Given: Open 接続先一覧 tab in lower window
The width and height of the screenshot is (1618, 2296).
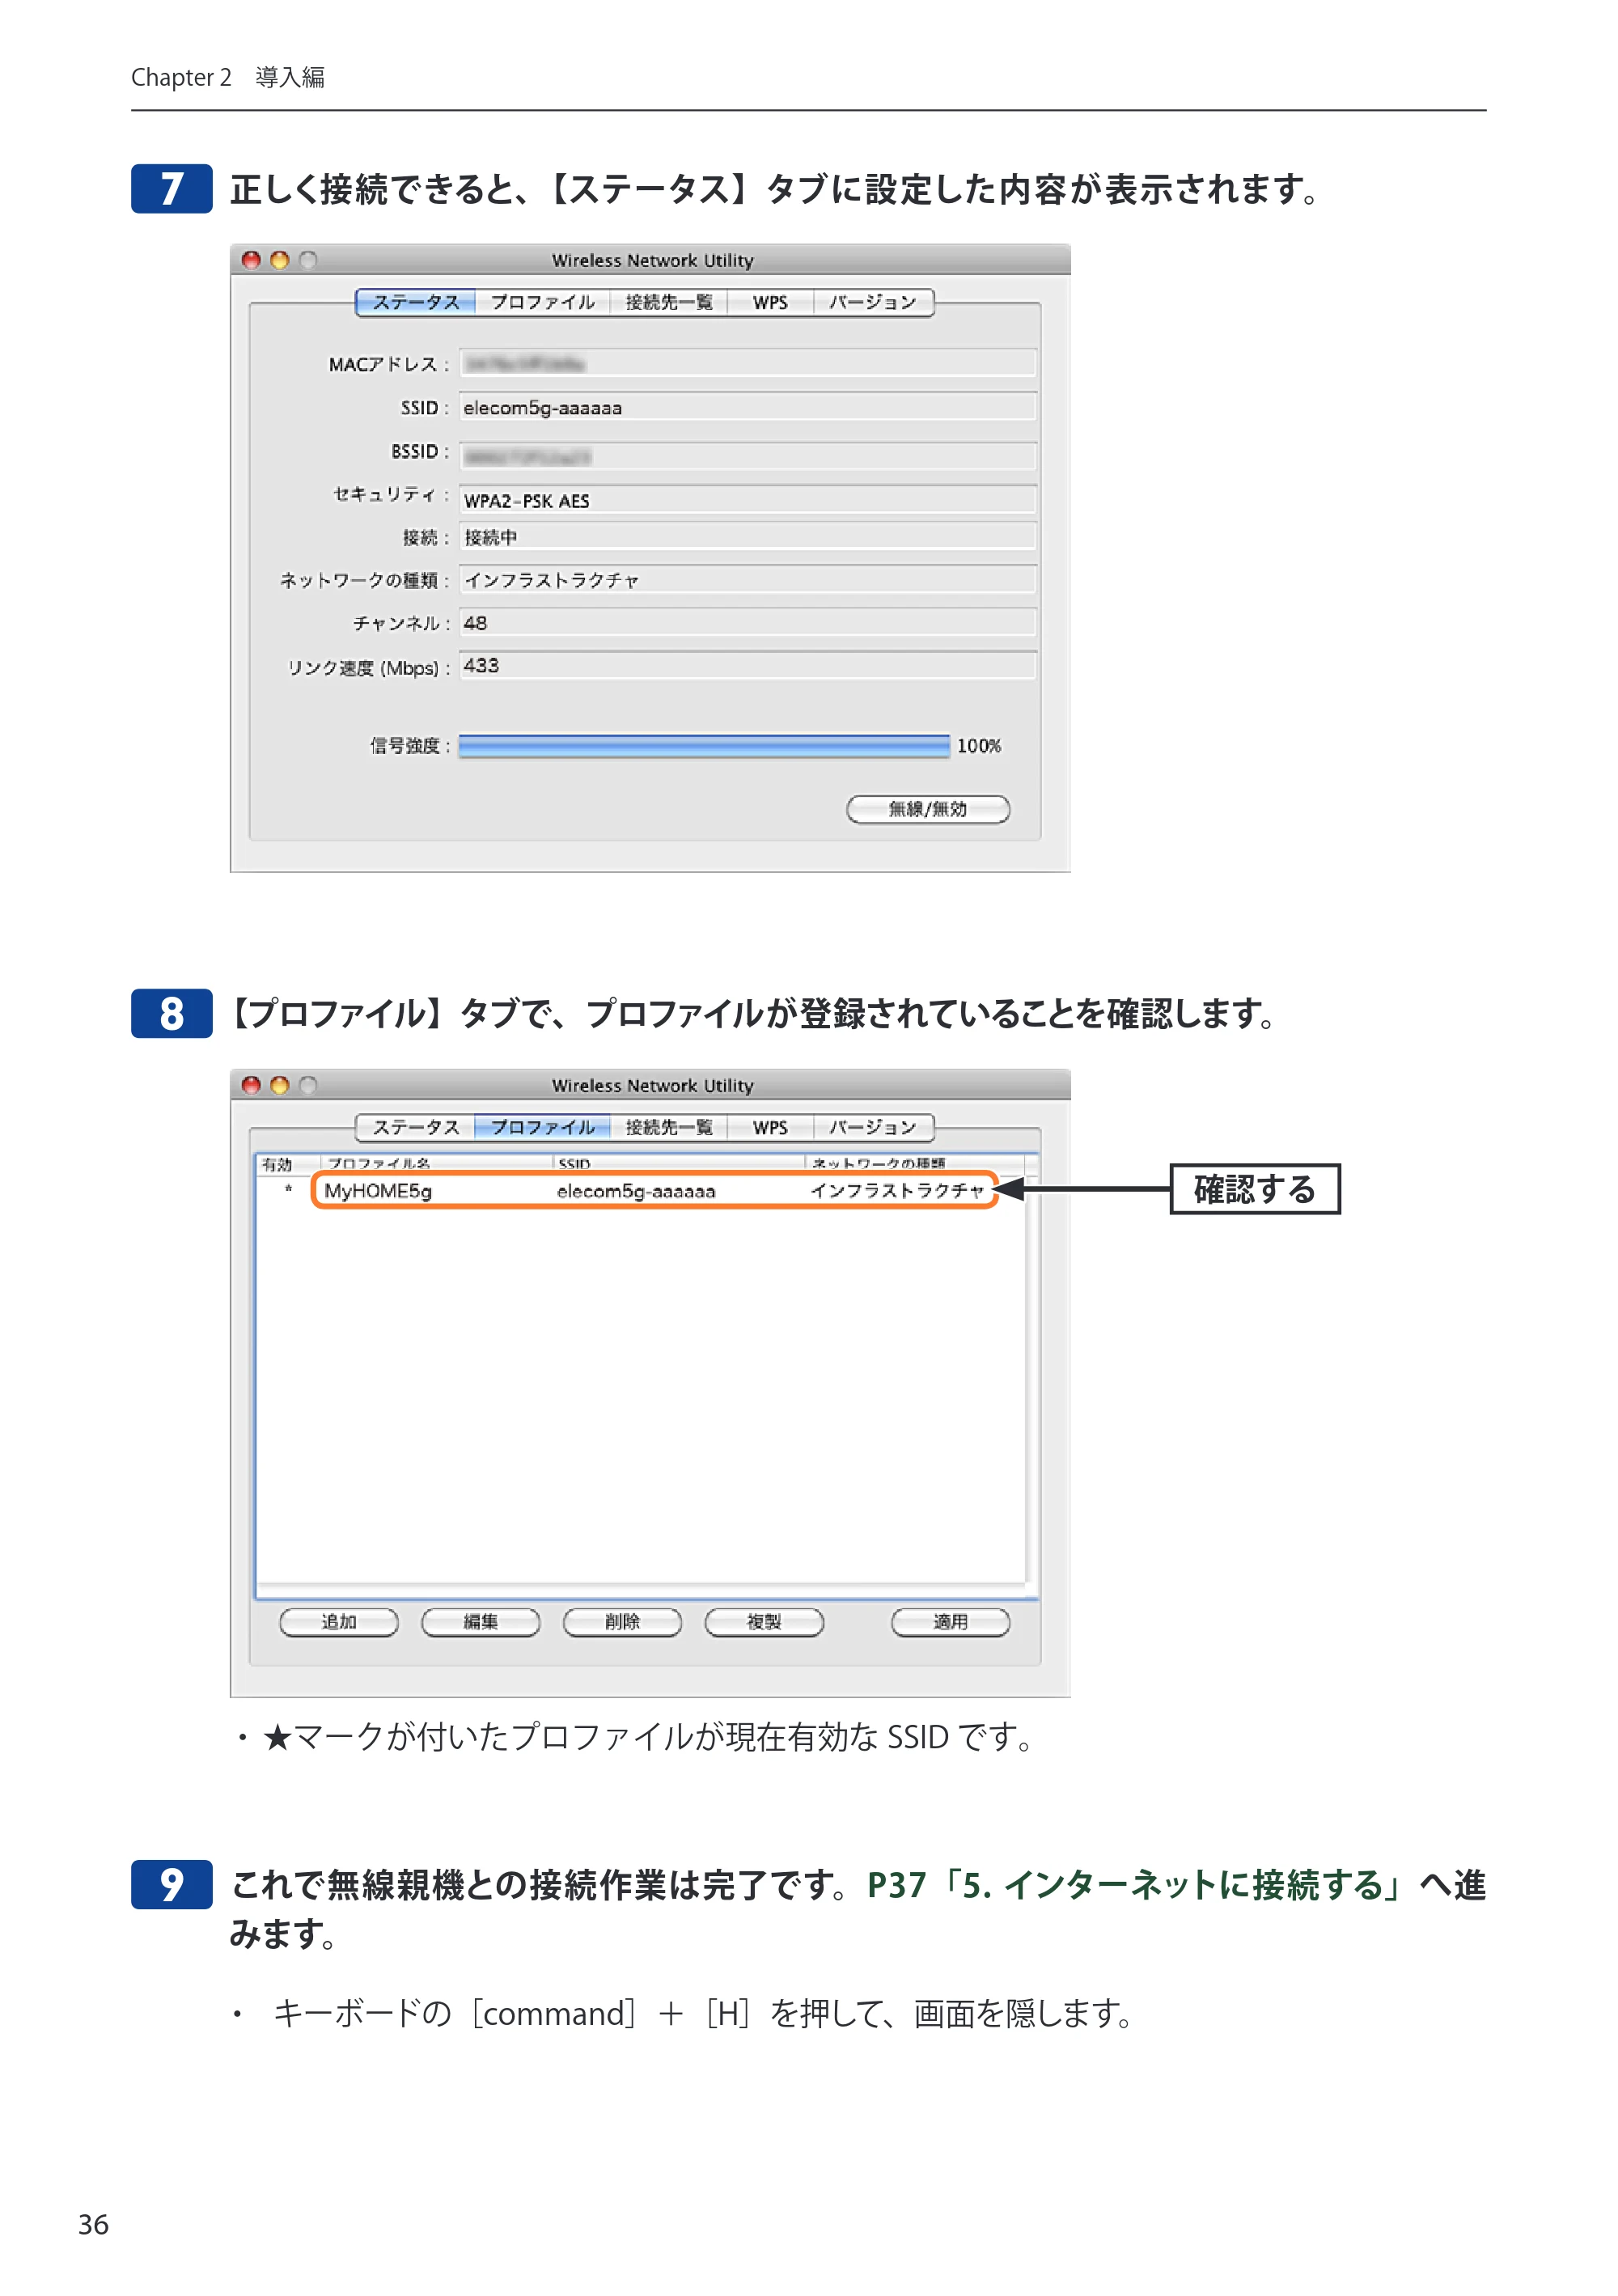Looking at the screenshot, I should pyautogui.click(x=668, y=1127).
